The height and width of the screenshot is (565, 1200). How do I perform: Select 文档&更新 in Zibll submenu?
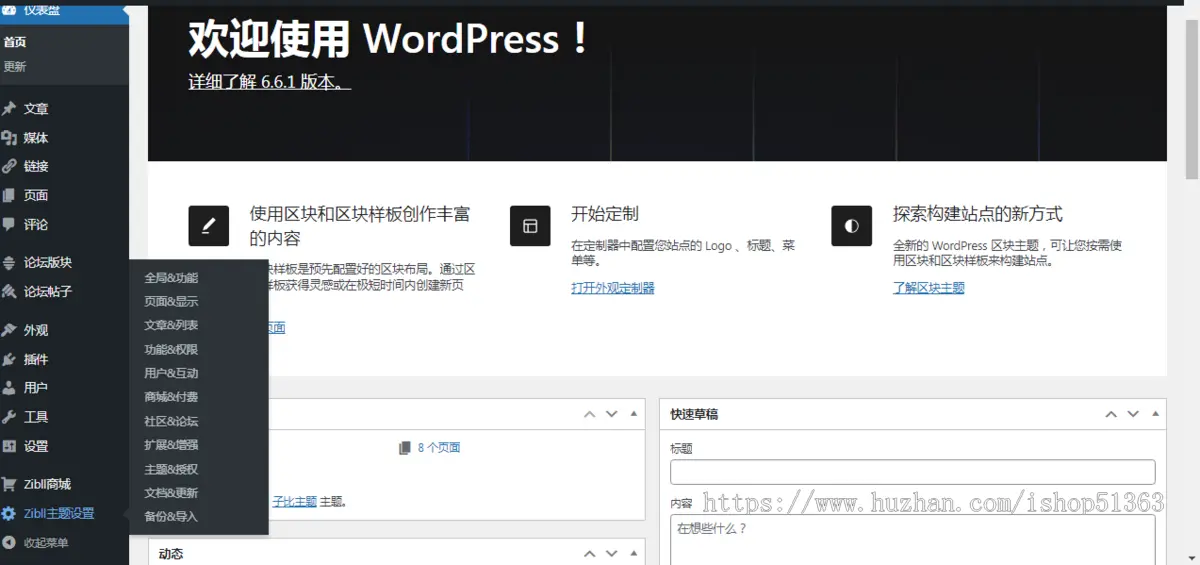coord(171,493)
